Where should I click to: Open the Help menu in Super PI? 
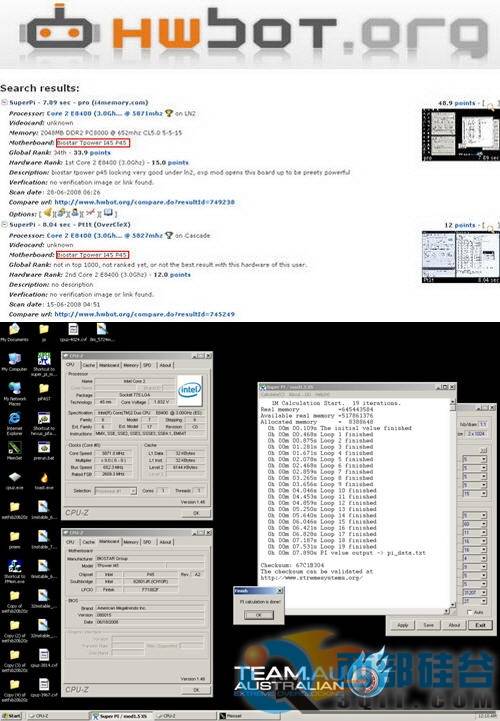[x=322, y=395]
